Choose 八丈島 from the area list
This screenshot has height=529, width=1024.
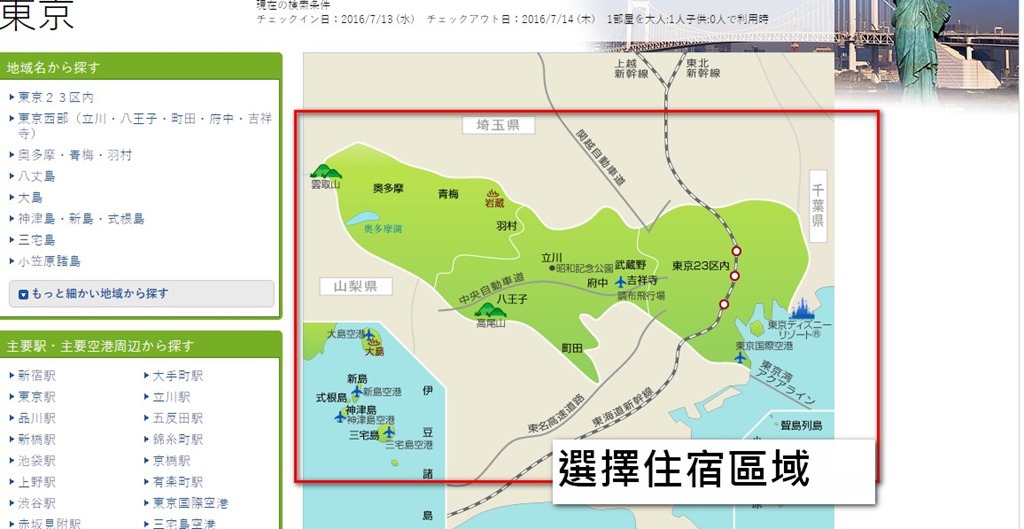coord(36,176)
